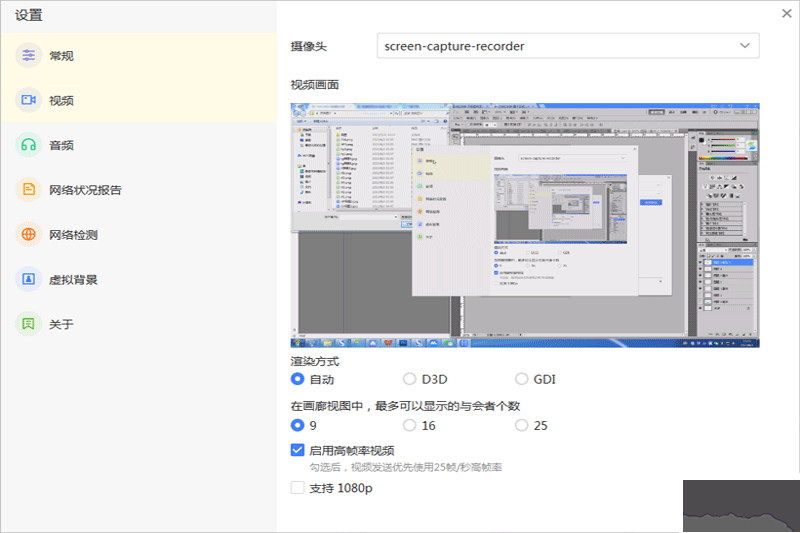The height and width of the screenshot is (533, 800).
Task: Enable the 支持 1080p checkbox
Action: 297,488
